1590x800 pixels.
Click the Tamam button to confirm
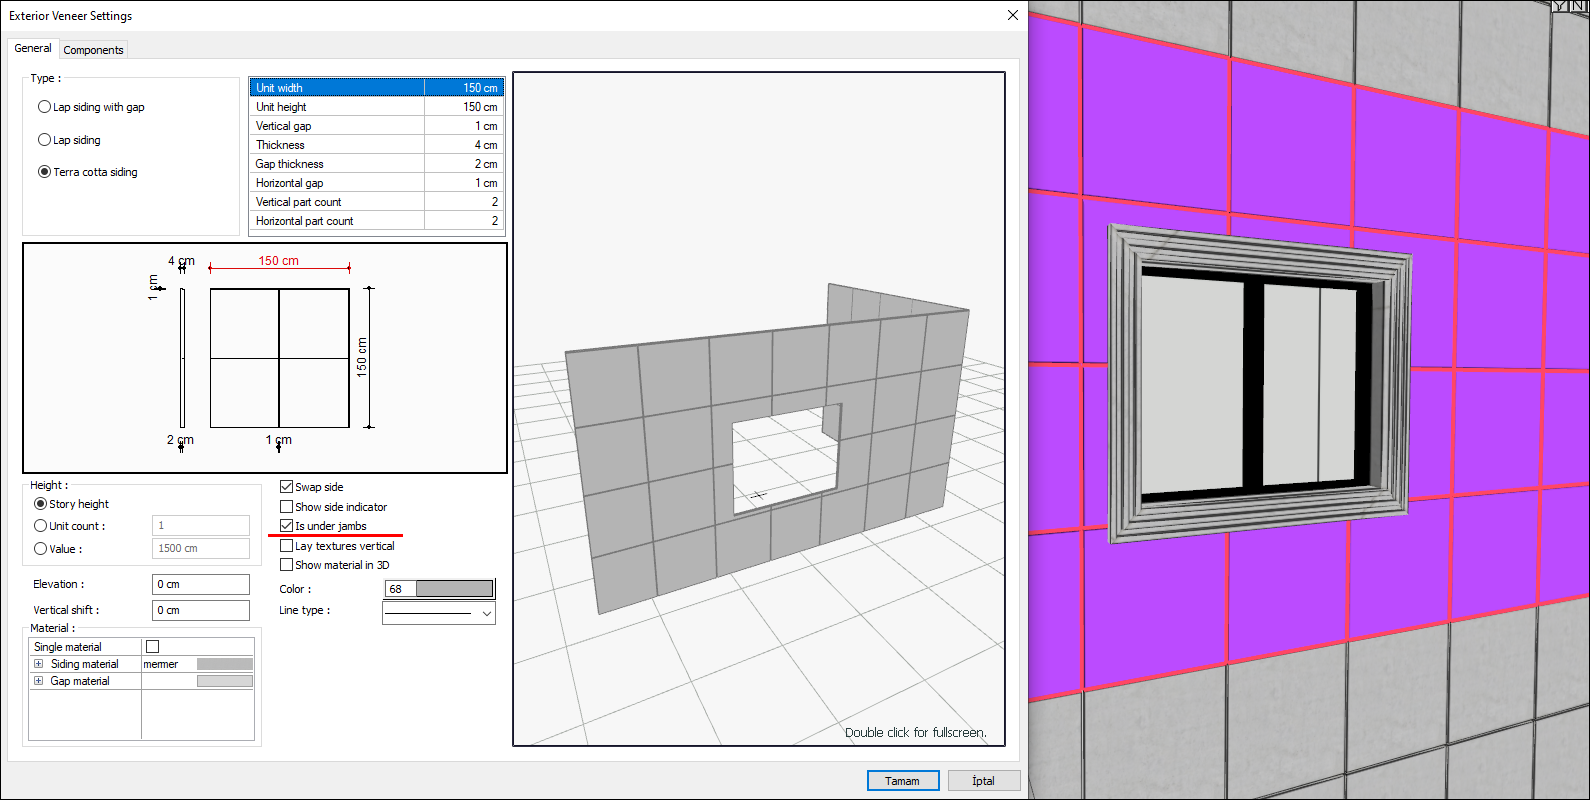[x=902, y=781]
